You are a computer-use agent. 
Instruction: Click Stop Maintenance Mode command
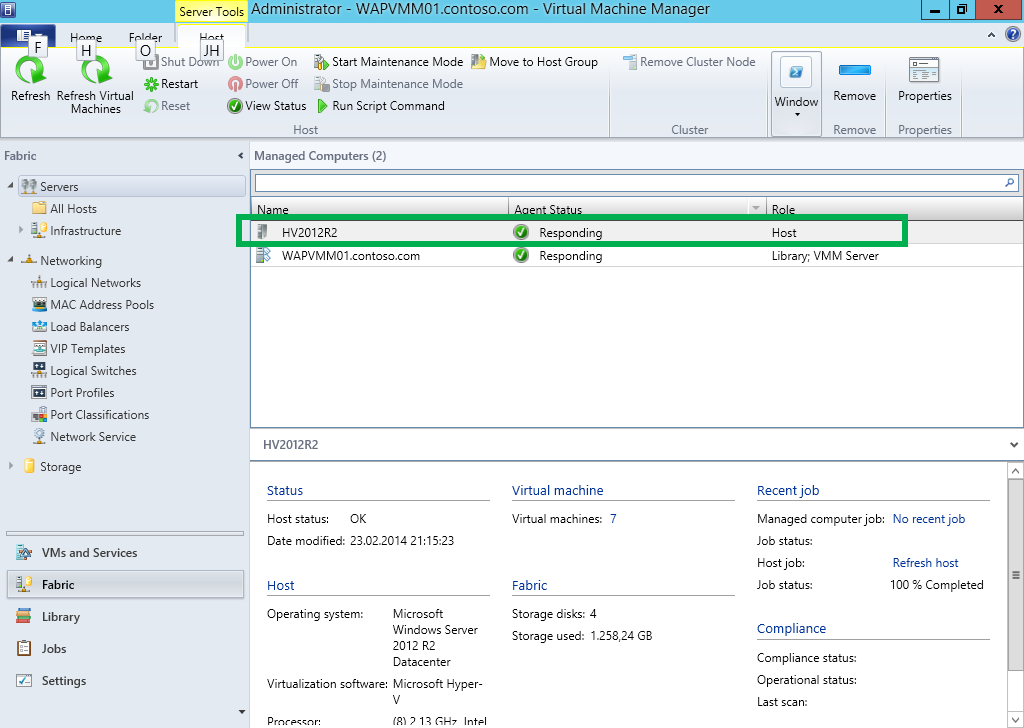(x=389, y=84)
